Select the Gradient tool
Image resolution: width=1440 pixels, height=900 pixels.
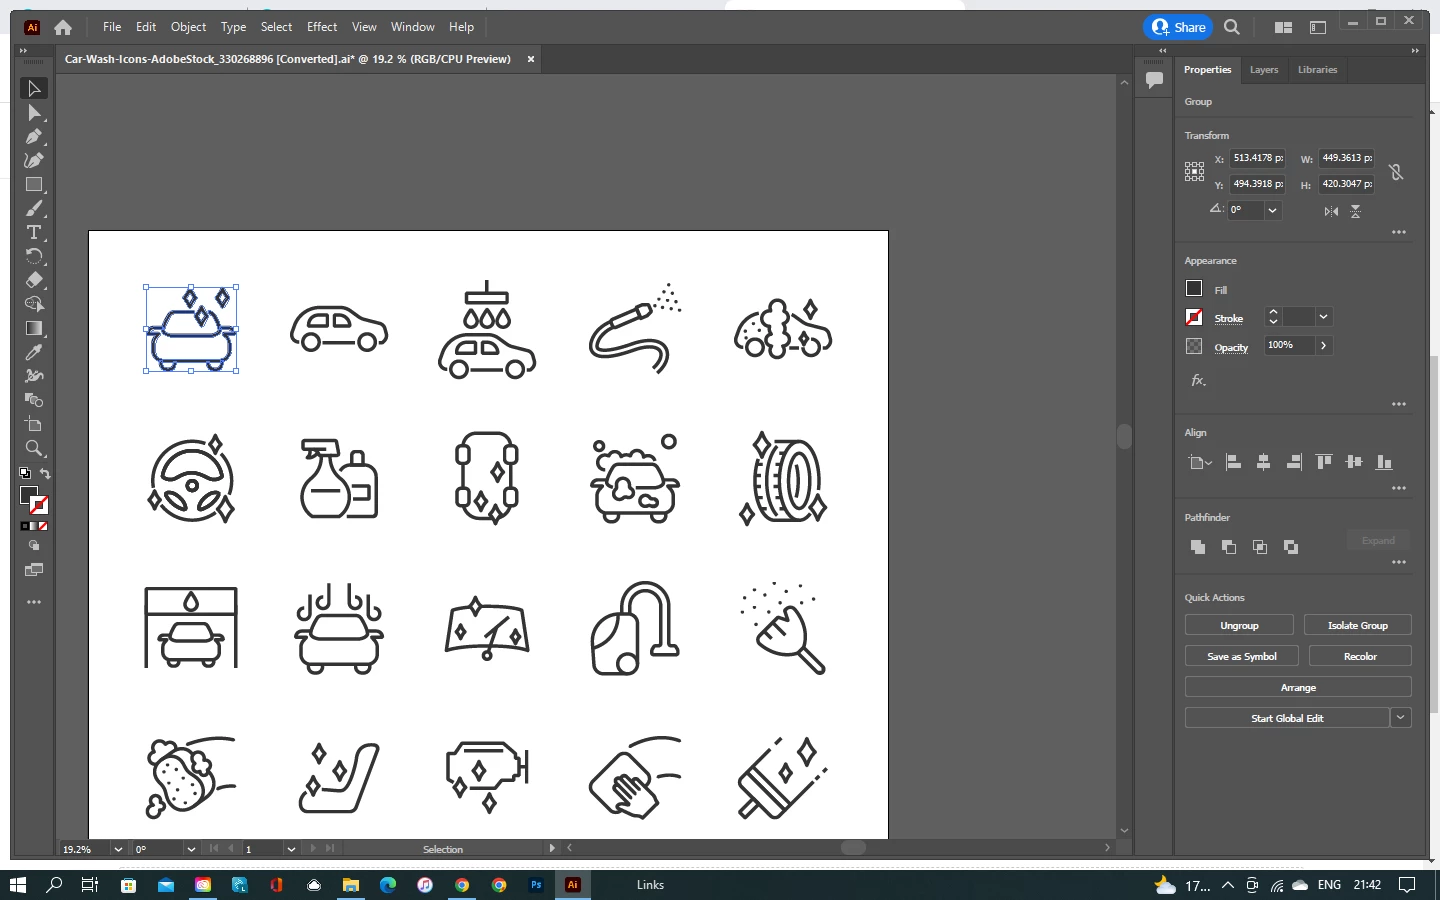coord(34,329)
